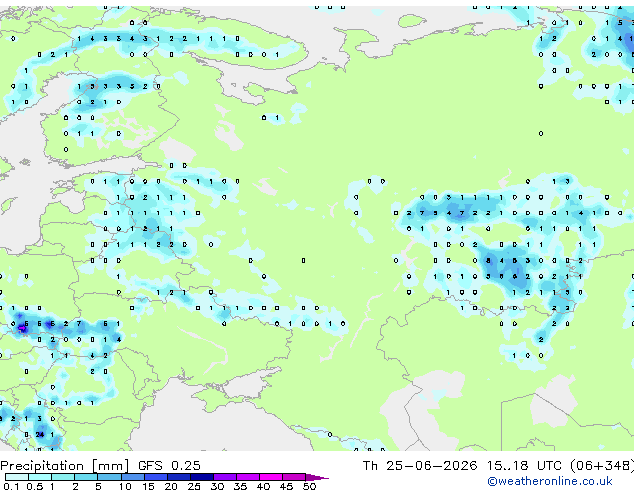Click the legend swatch between 0.5 and 1
Image resolution: width=634 pixels, height=490 pixels.
point(40,477)
